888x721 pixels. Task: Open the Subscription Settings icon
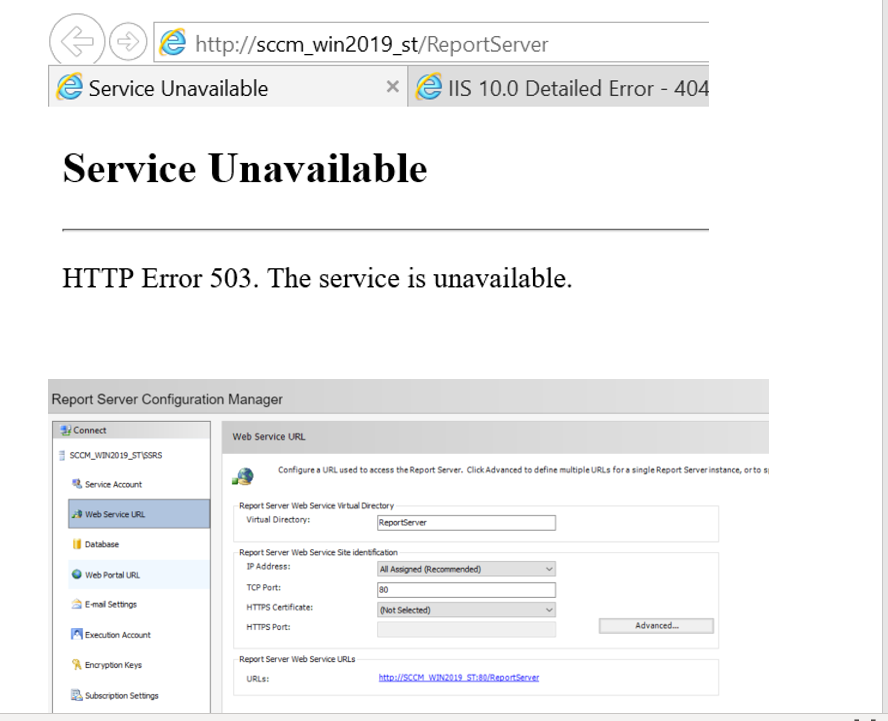click(x=76, y=695)
